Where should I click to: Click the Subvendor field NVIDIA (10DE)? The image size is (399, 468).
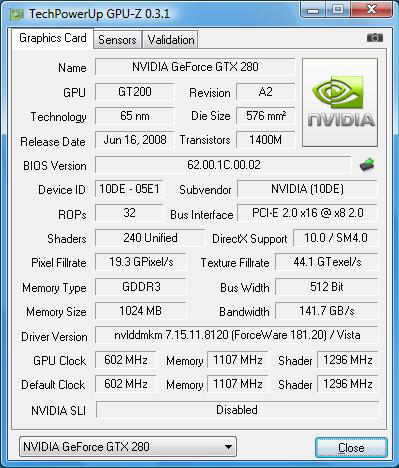[x=307, y=189]
